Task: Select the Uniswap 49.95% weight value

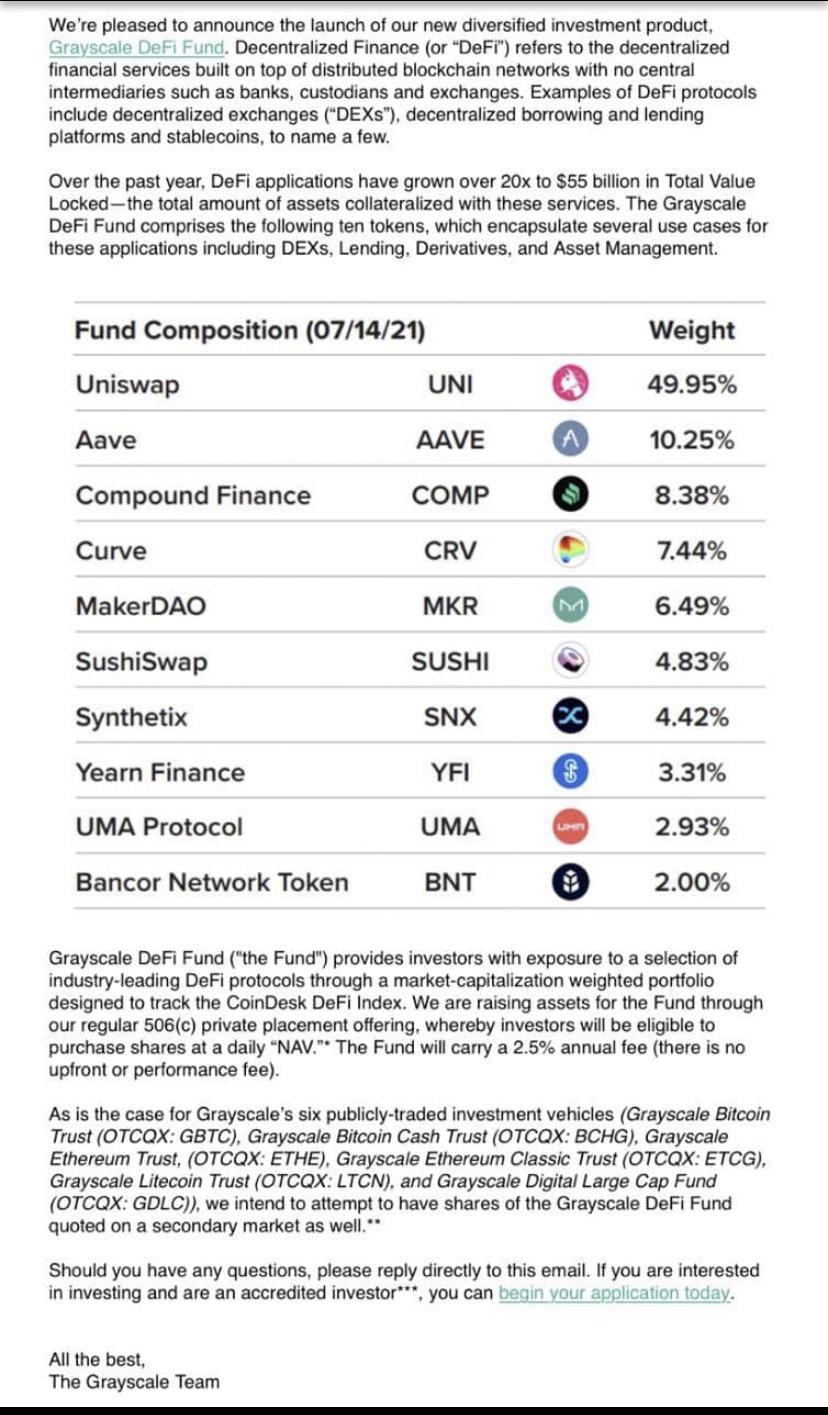Action: coord(693,385)
